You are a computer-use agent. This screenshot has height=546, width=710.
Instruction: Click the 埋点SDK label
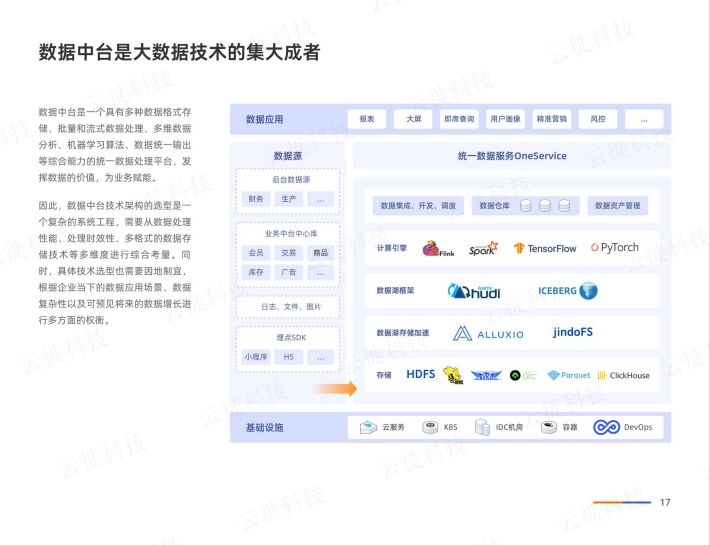tap(291, 337)
